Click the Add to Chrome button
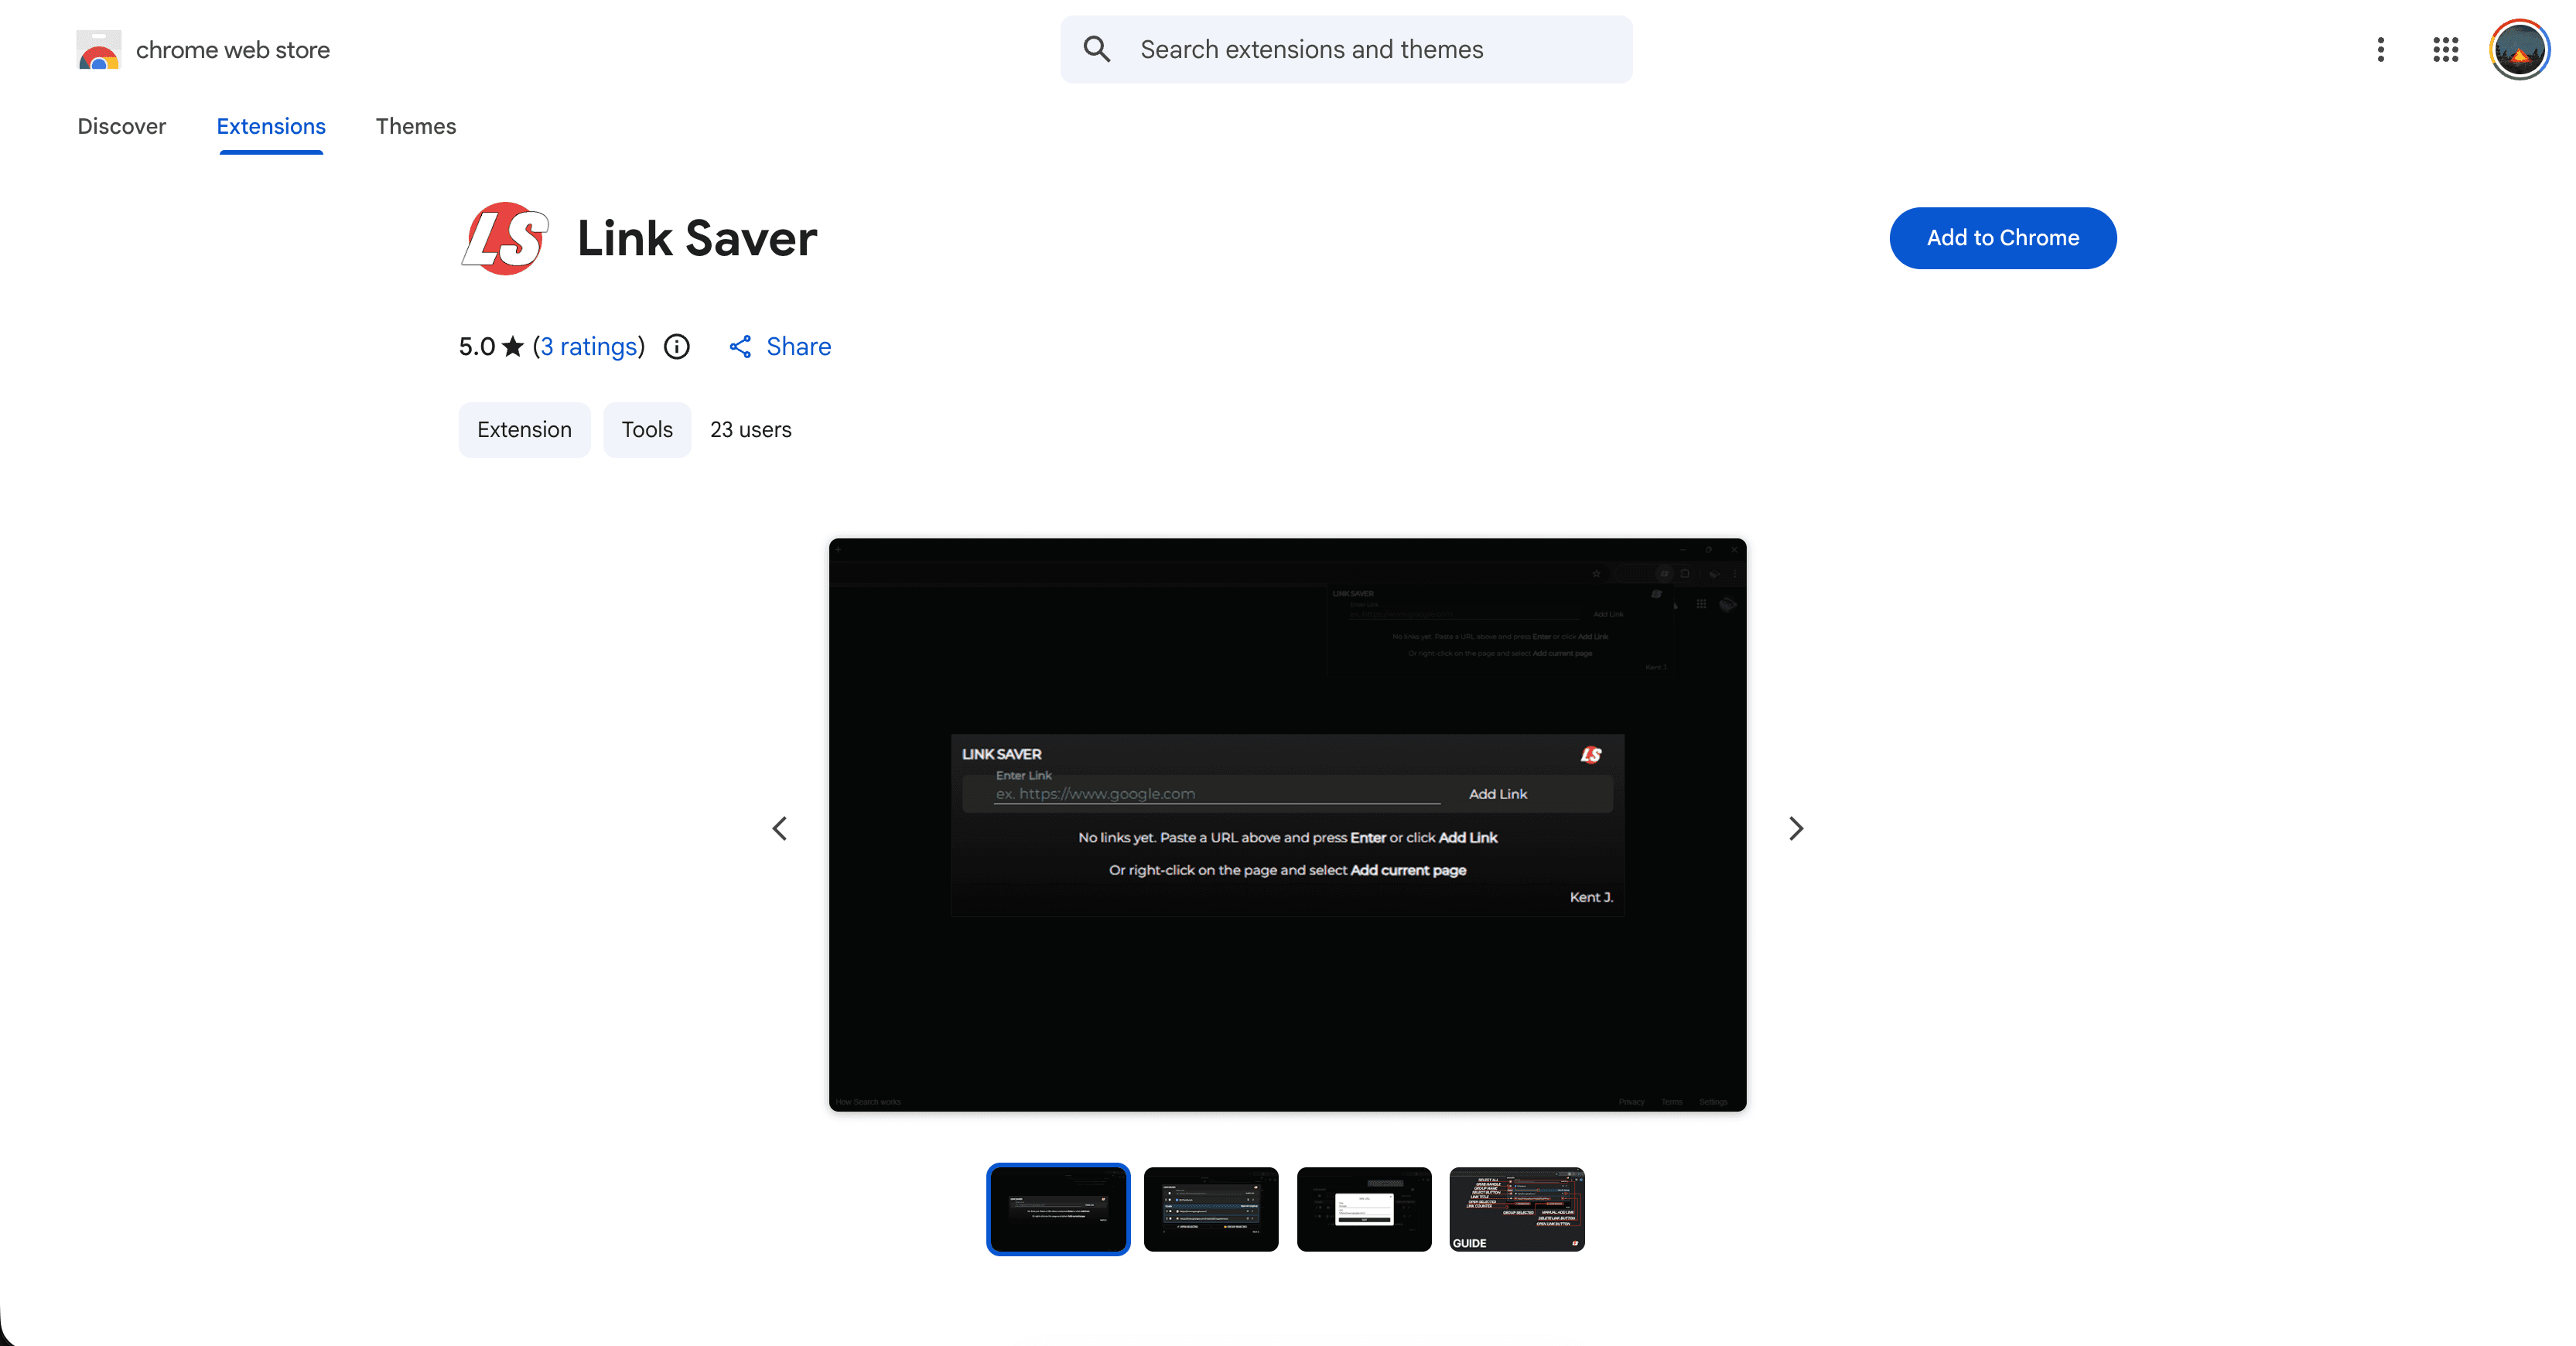The width and height of the screenshot is (2576, 1346). [x=2003, y=238]
